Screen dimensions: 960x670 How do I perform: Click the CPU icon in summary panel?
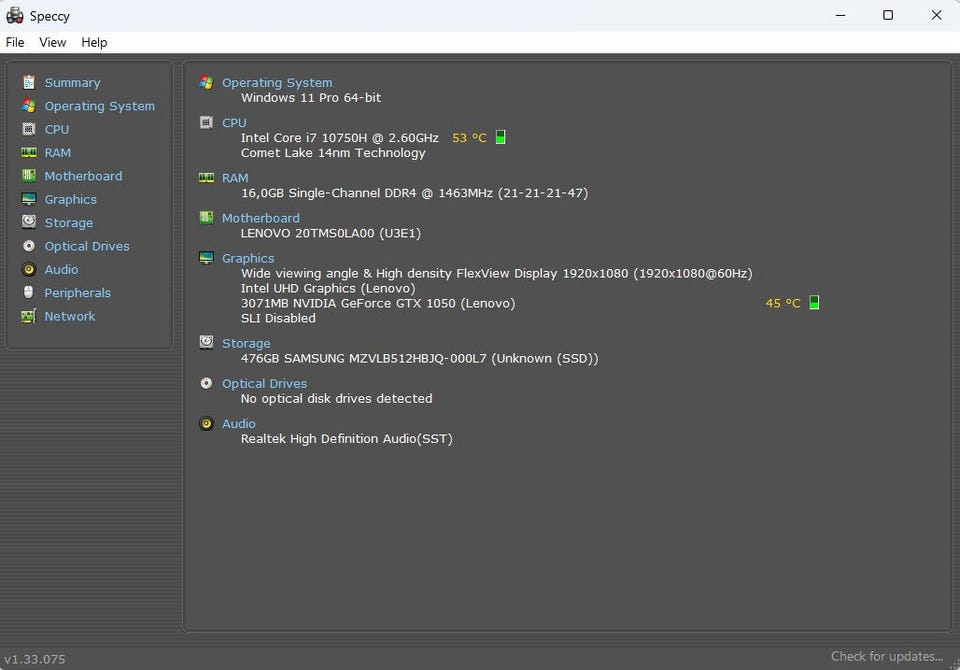(206, 122)
